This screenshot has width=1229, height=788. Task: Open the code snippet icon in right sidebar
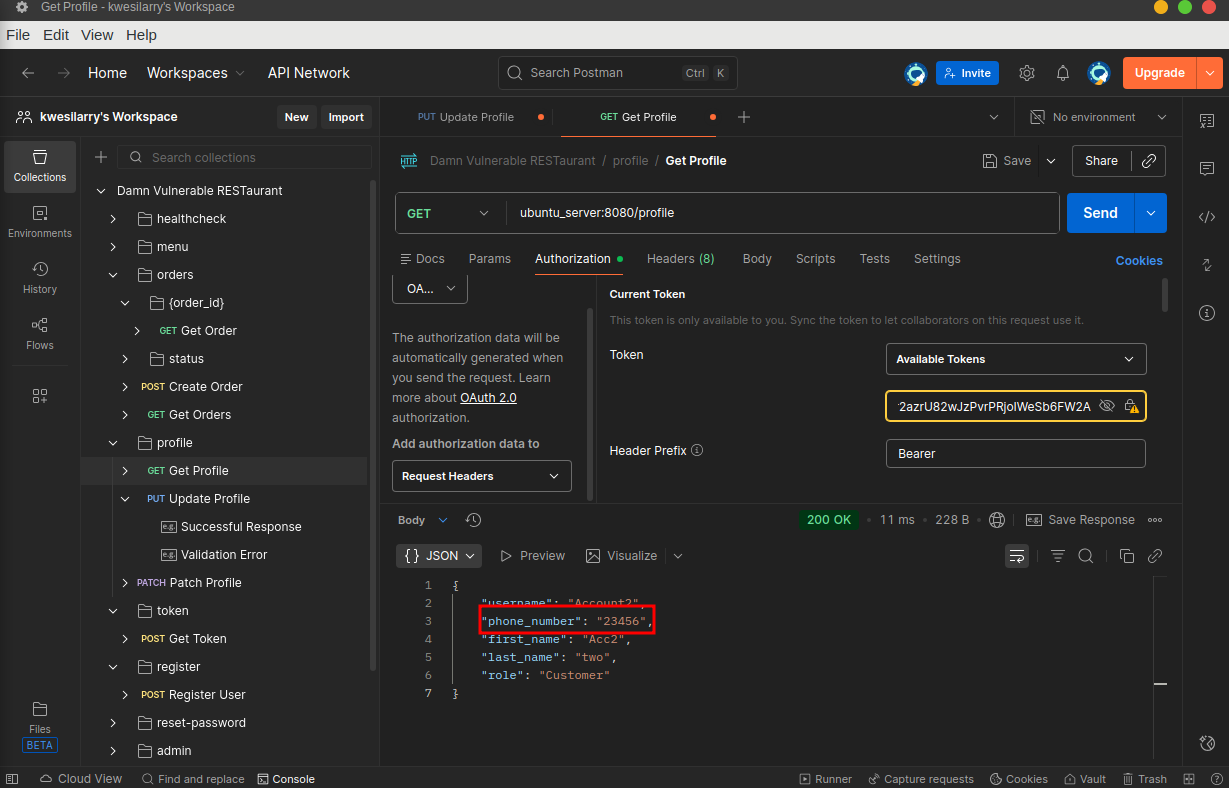pos(1207,217)
